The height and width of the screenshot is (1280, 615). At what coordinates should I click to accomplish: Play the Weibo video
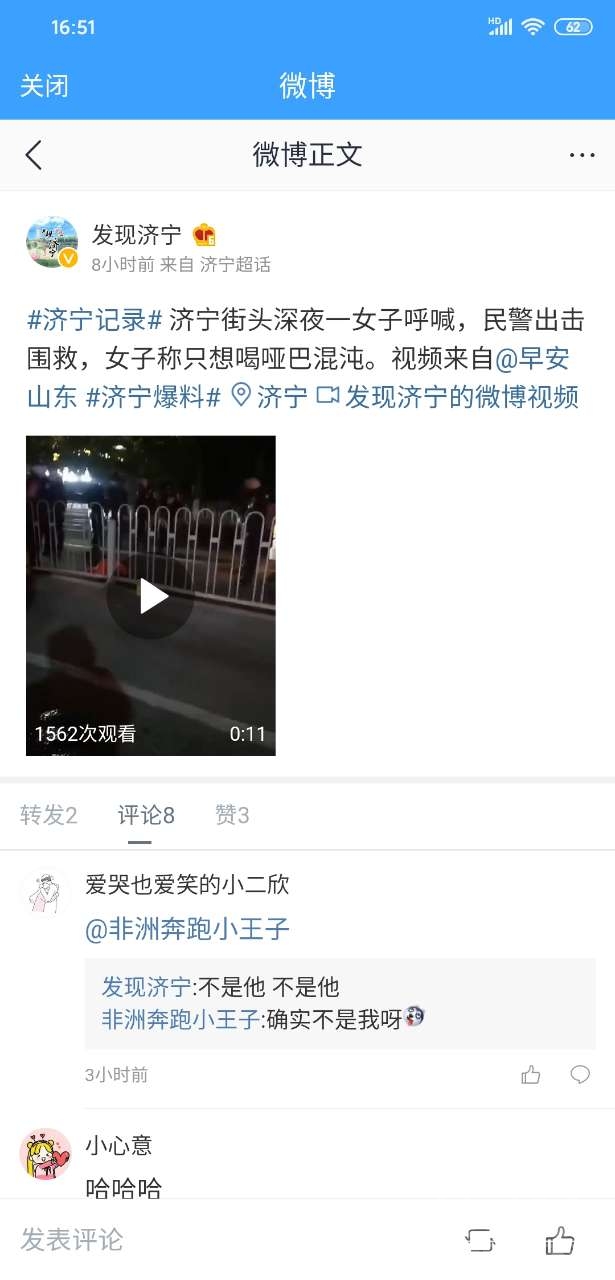click(151, 595)
